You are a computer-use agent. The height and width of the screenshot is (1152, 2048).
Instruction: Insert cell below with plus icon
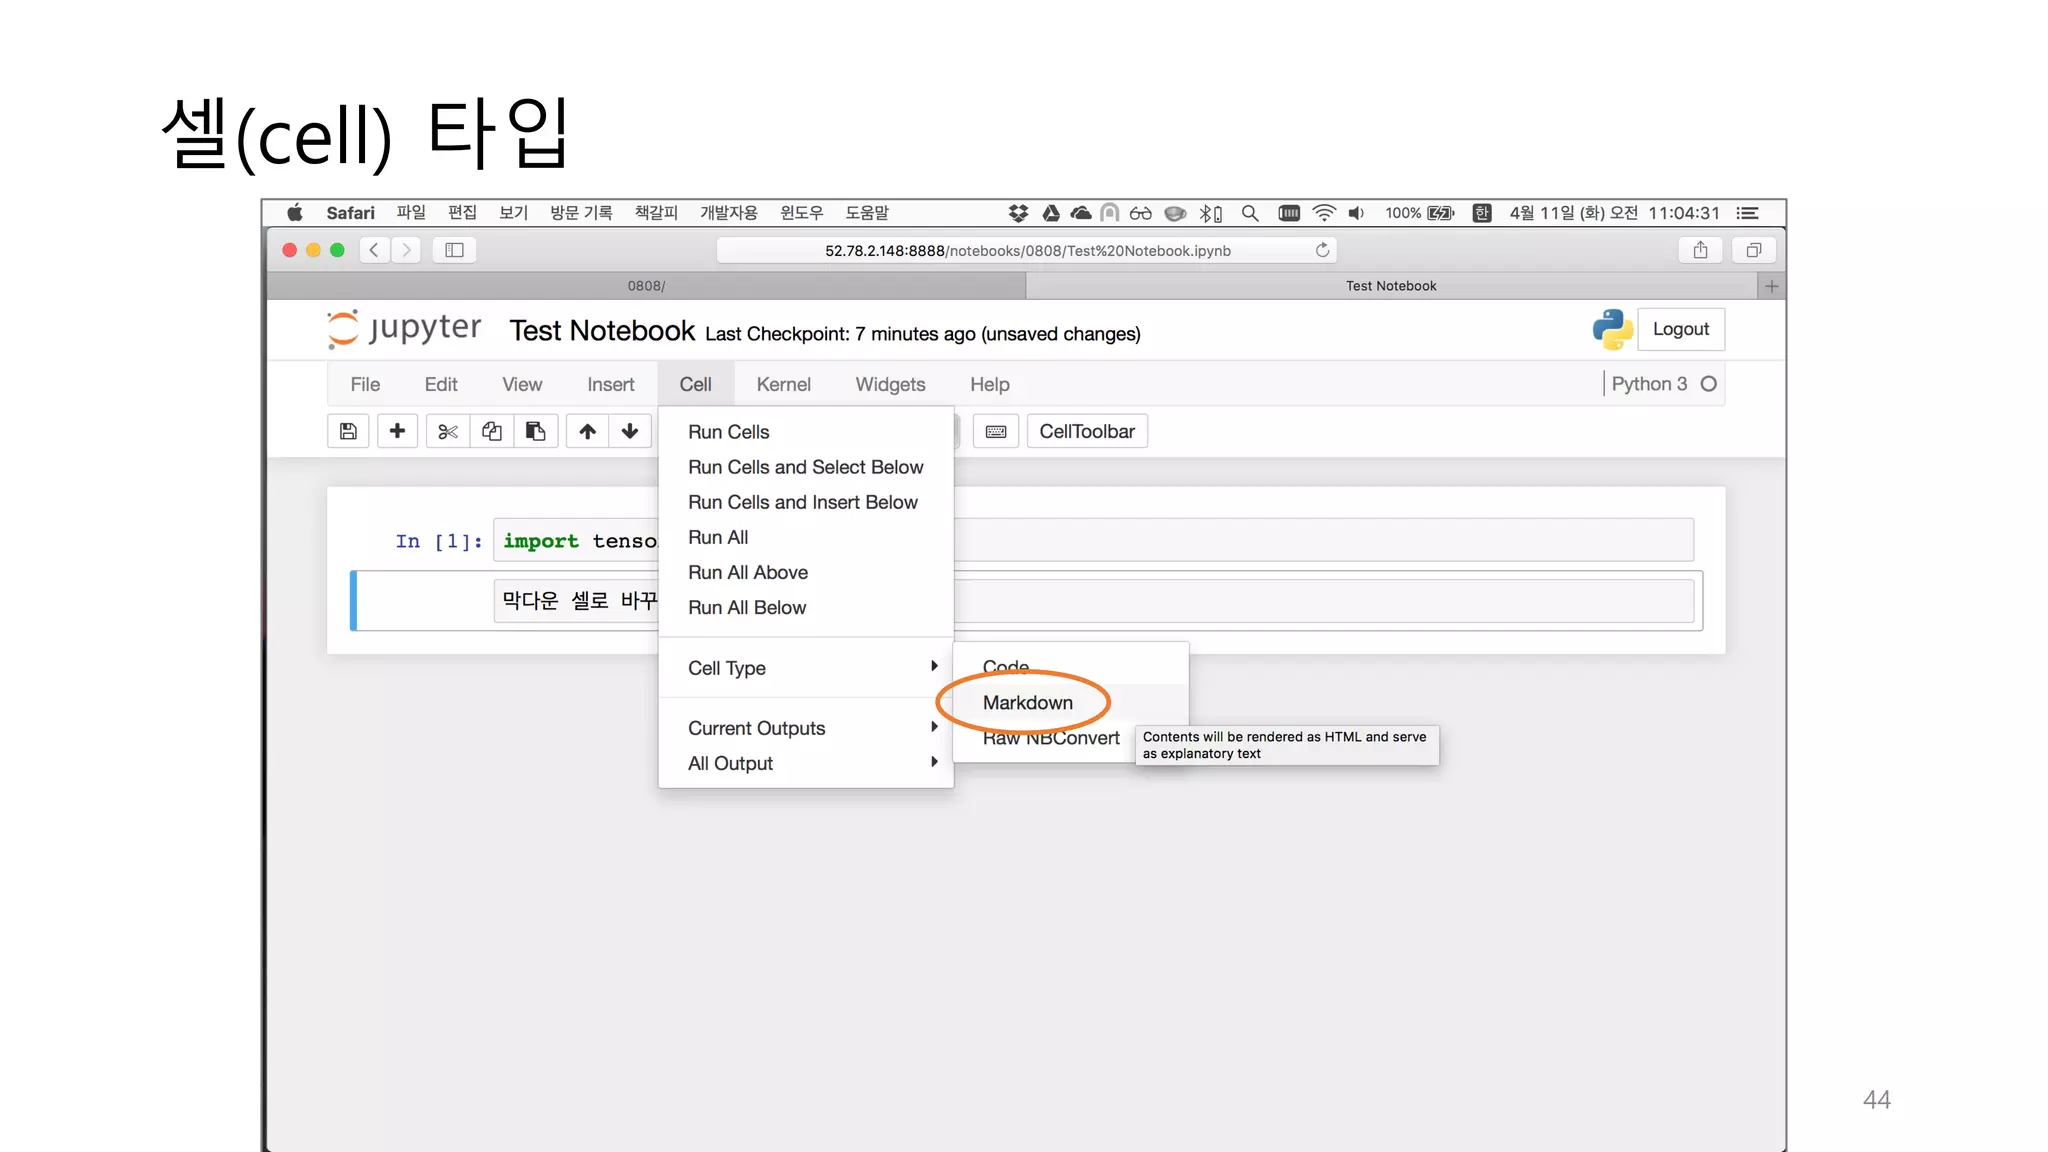[397, 431]
